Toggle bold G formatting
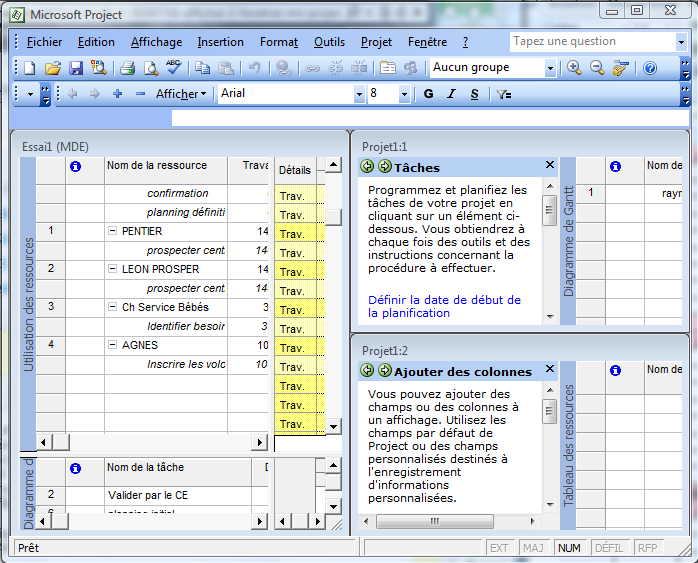Screen dimensions: 698x563 [x=428, y=93]
